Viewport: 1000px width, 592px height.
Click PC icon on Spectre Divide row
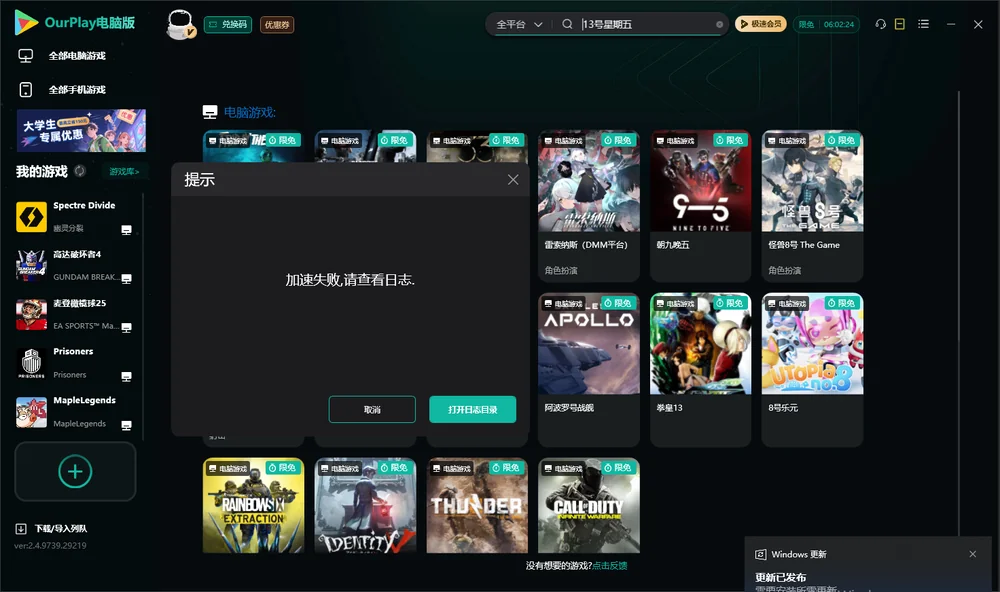(126, 230)
